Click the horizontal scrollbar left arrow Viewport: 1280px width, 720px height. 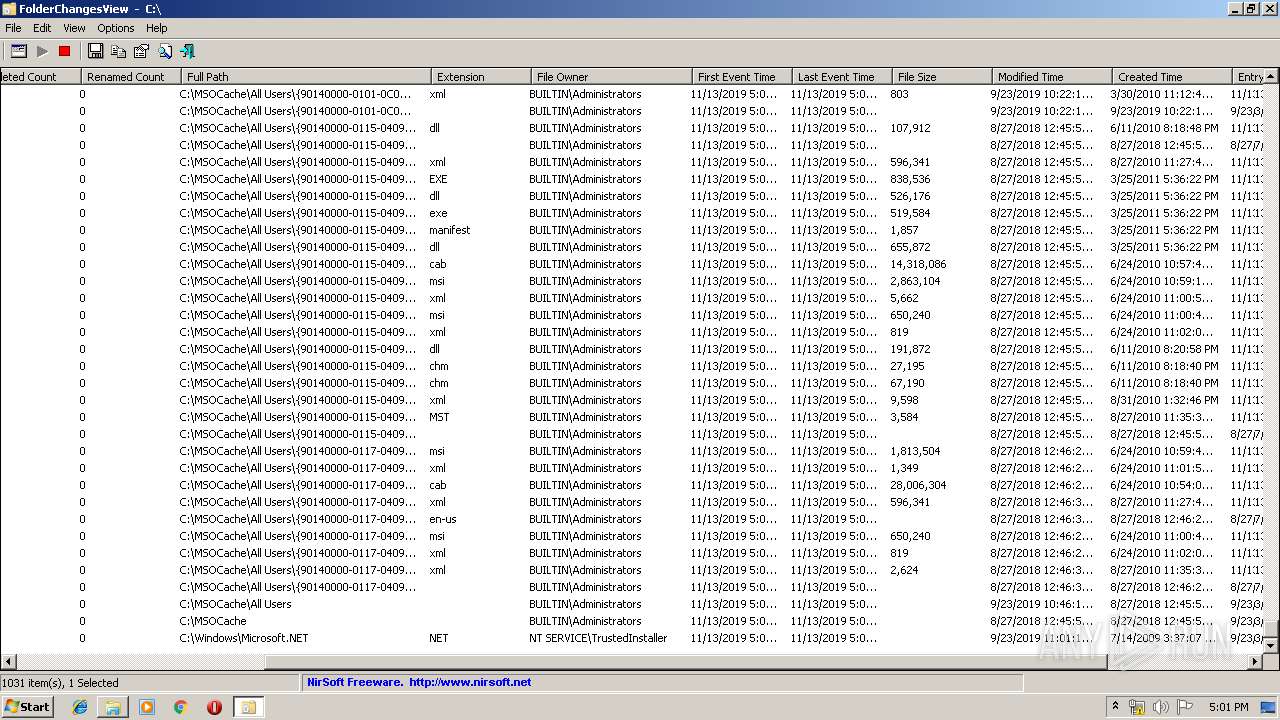click(8, 661)
